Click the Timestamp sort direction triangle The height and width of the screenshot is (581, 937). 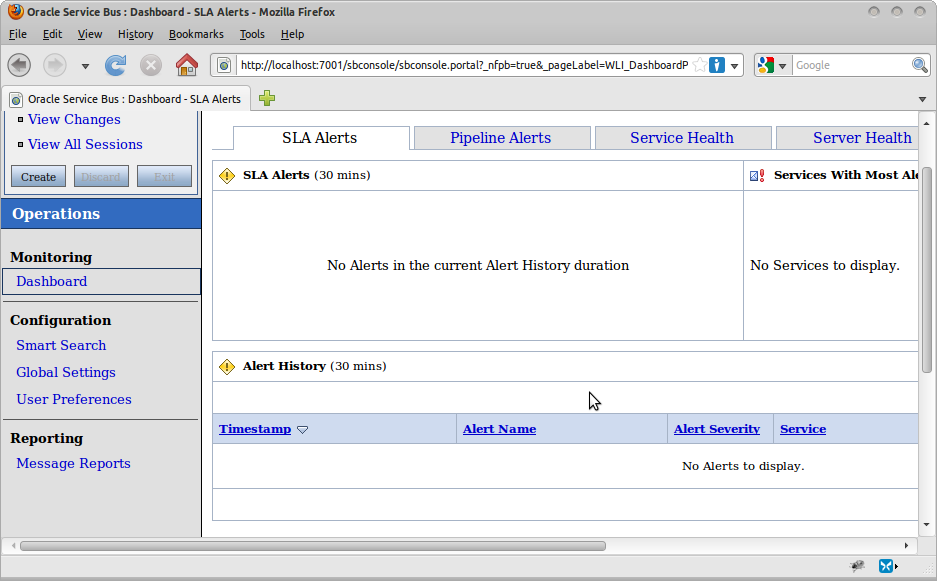[302, 430]
